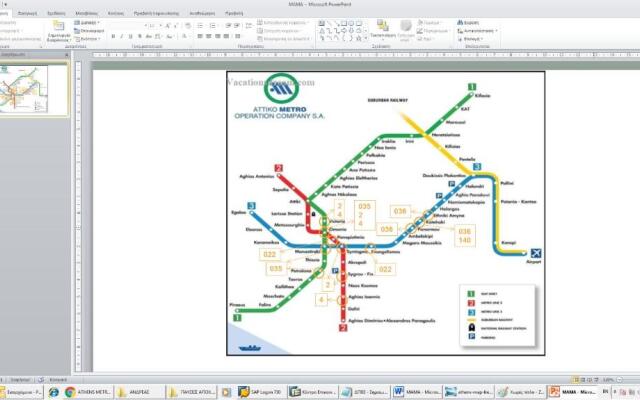Close the slides thumbnail pane
Image resolution: width=640 pixels, height=400 pixels.
(67, 54)
